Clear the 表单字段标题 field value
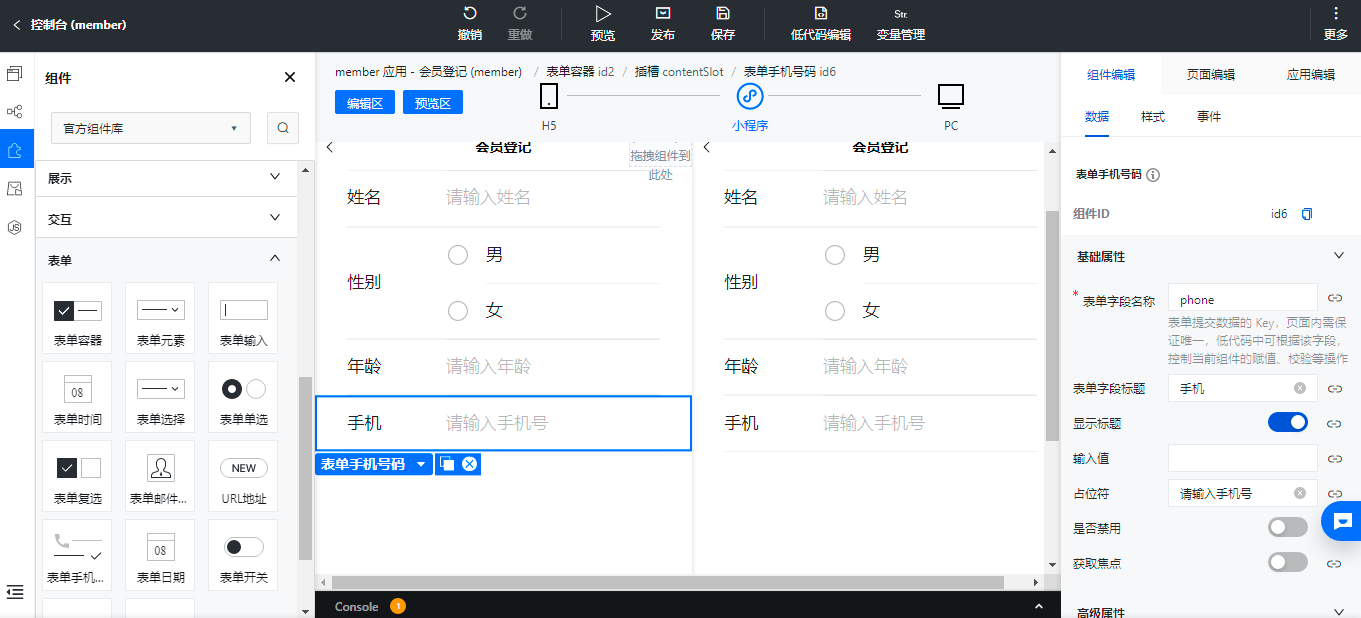This screenshot has height=618, width=1361. 1300,388
